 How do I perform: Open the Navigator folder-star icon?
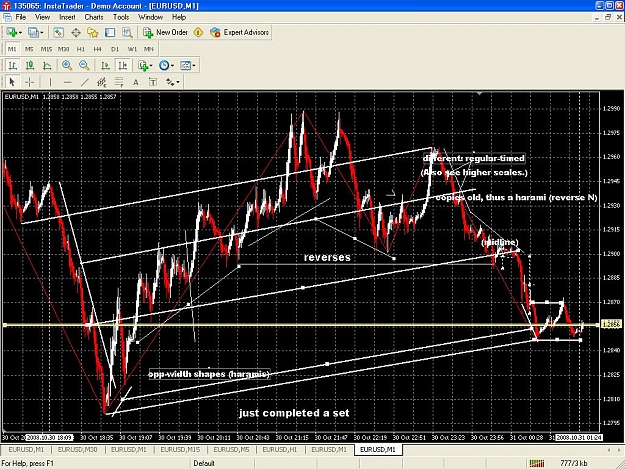92,33
